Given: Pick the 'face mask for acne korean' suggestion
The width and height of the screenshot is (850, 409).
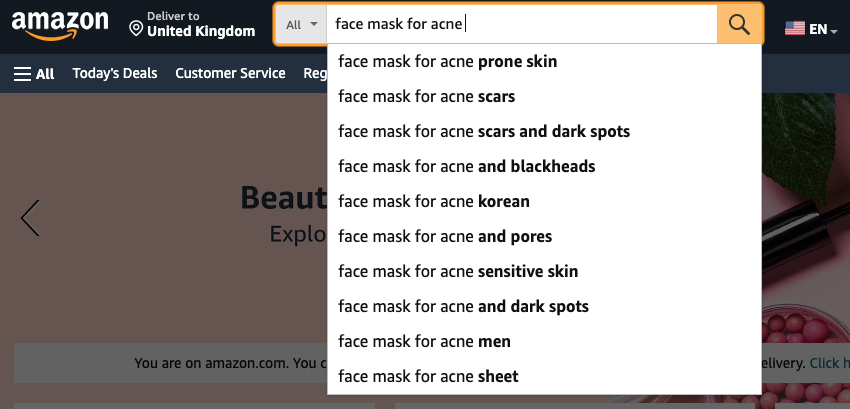Looking at the screenshot, I should pyautogui.click(x=544, y=201).
